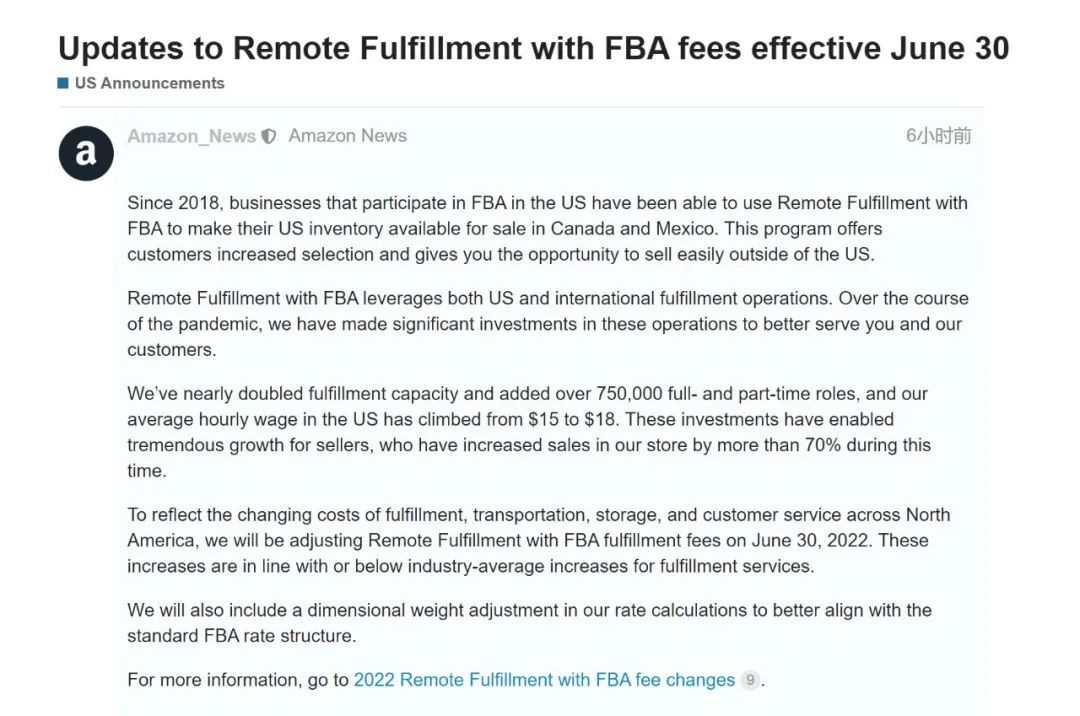The image size is (1080, 716).
Task: Click the link-click count badge showing 9
Action: tap(750, 680)
